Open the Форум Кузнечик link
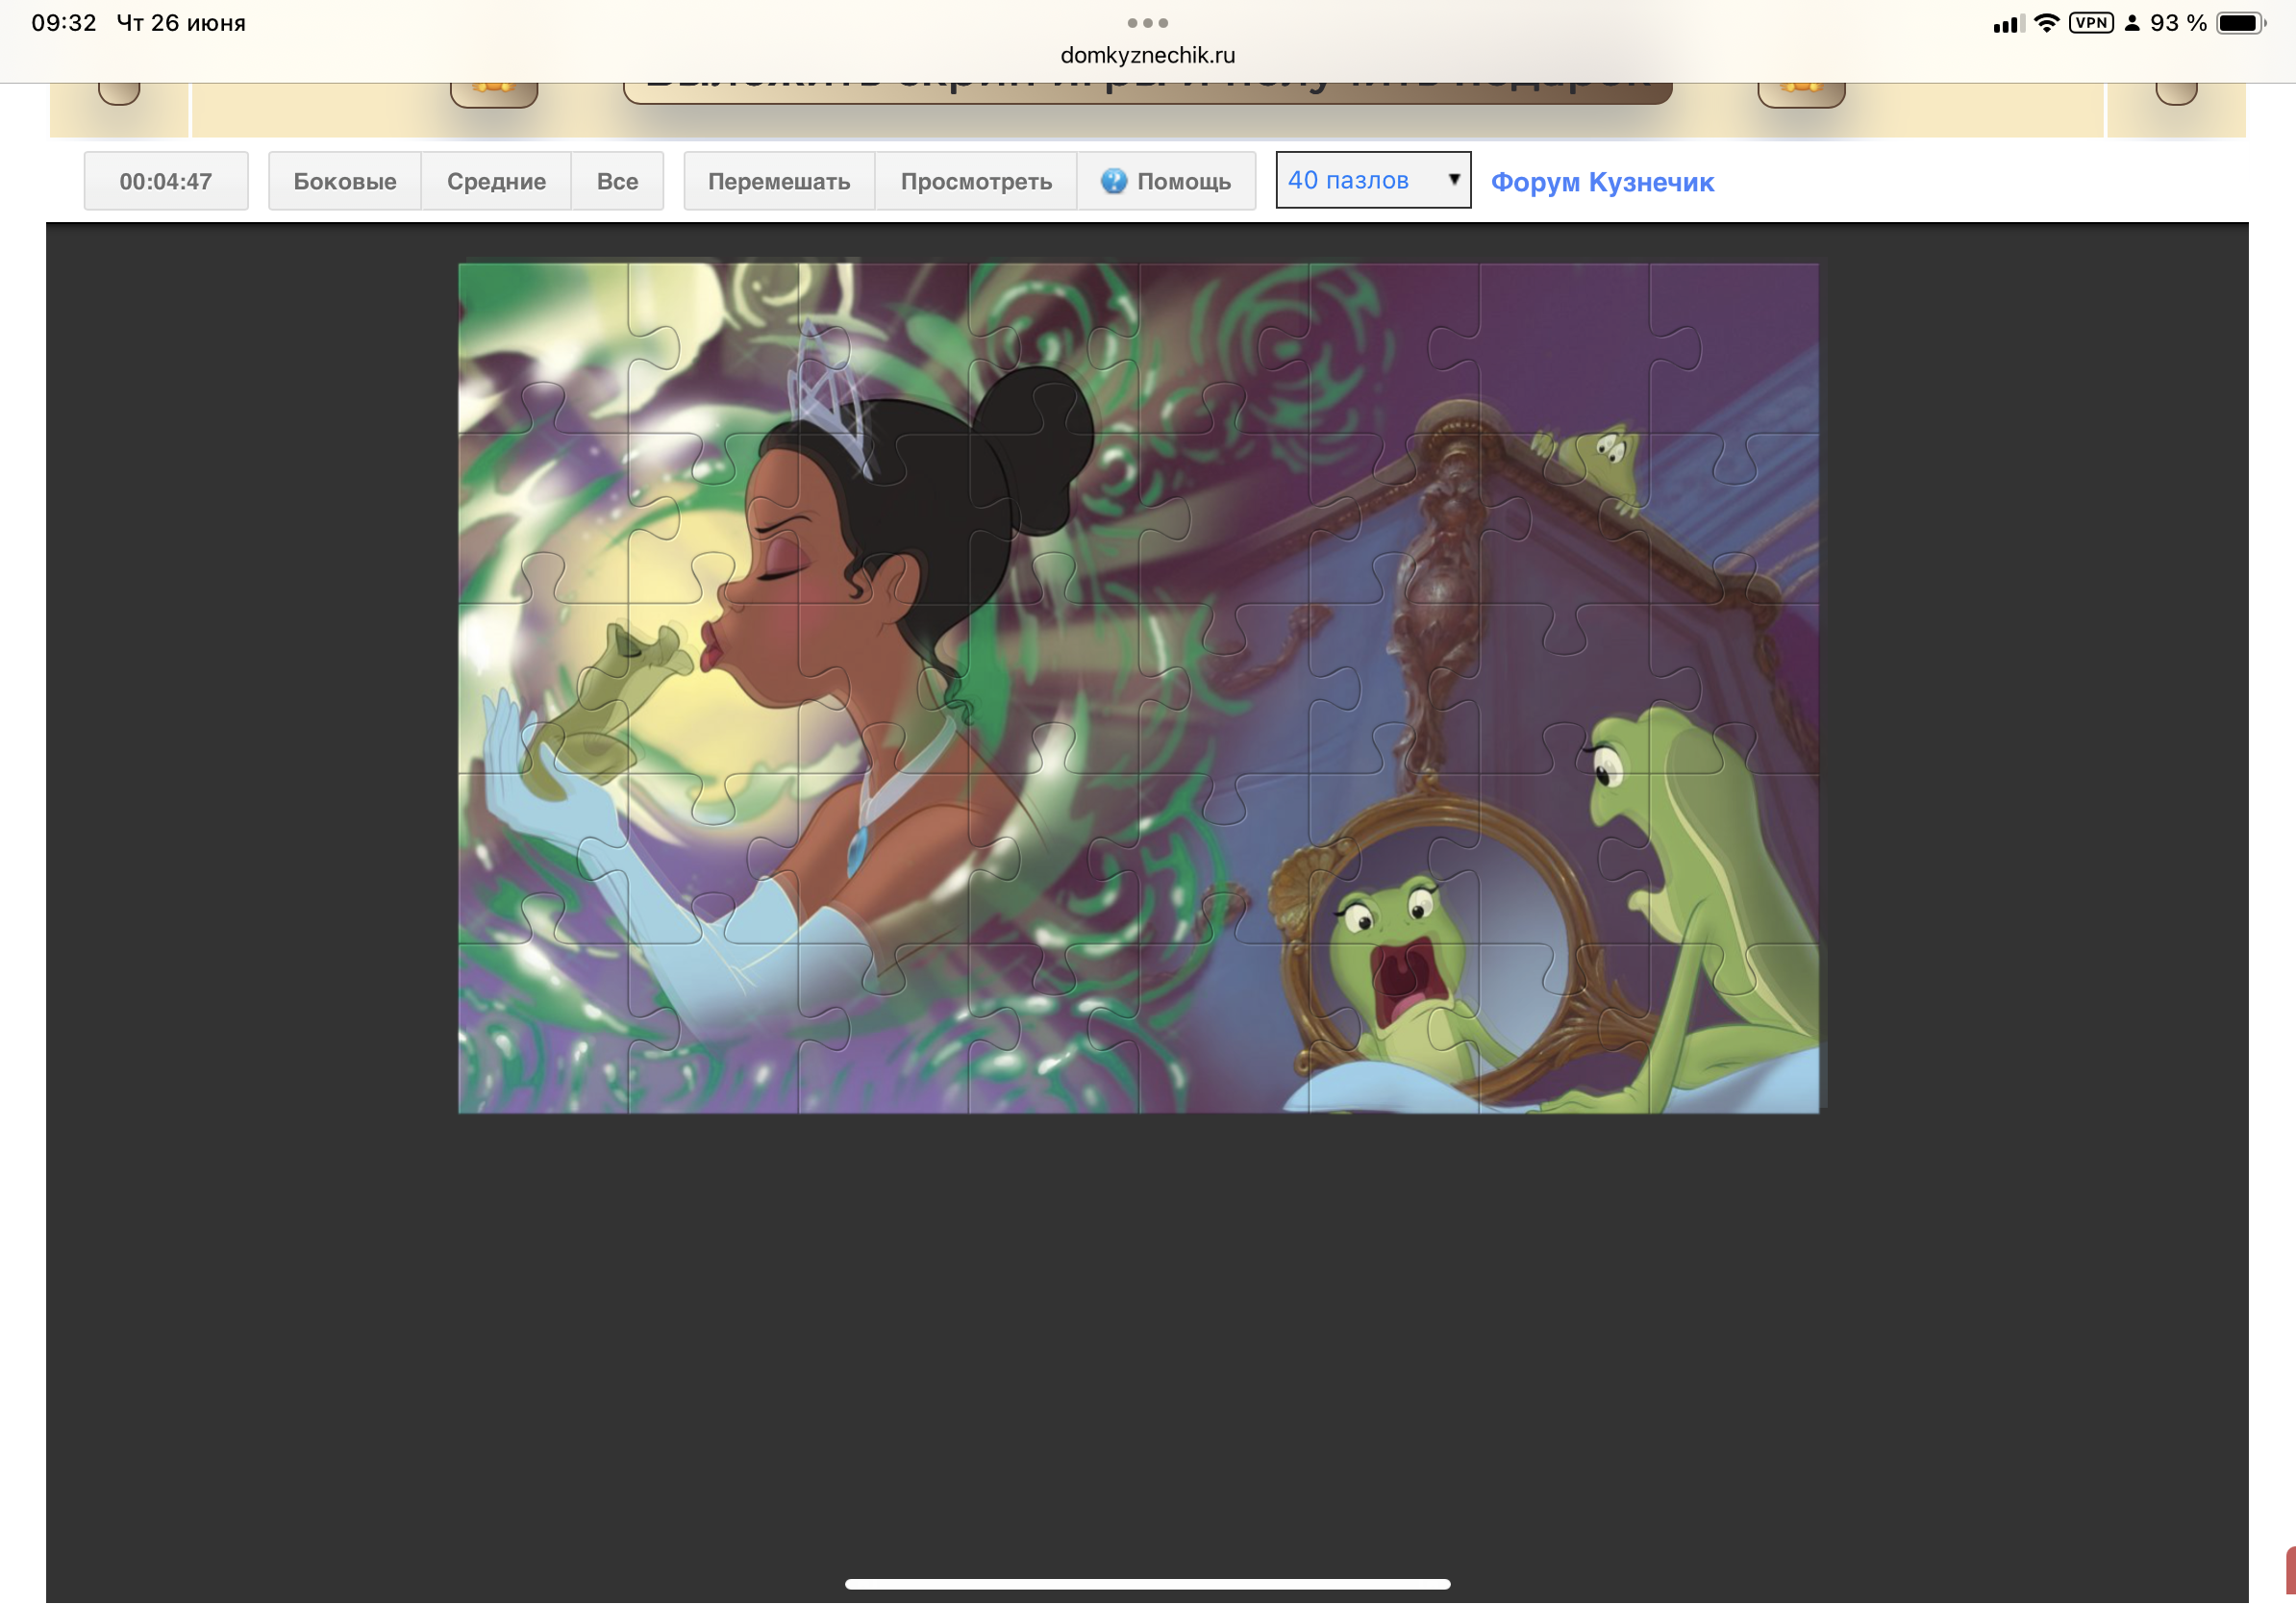Image resolution: width=2296 pixels, height=1604 pixels. point(1602,182)
